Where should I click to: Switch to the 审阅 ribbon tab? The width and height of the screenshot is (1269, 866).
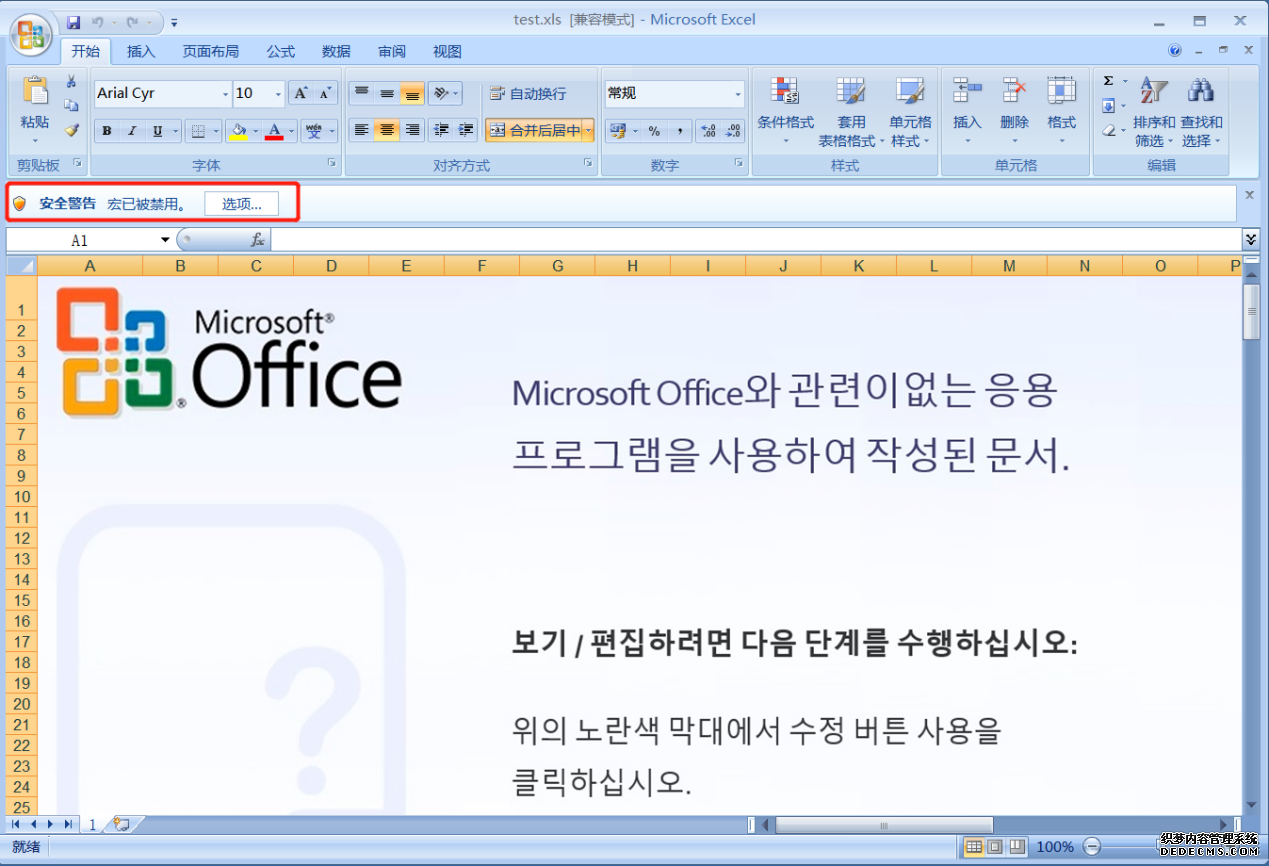pos(392,51)
